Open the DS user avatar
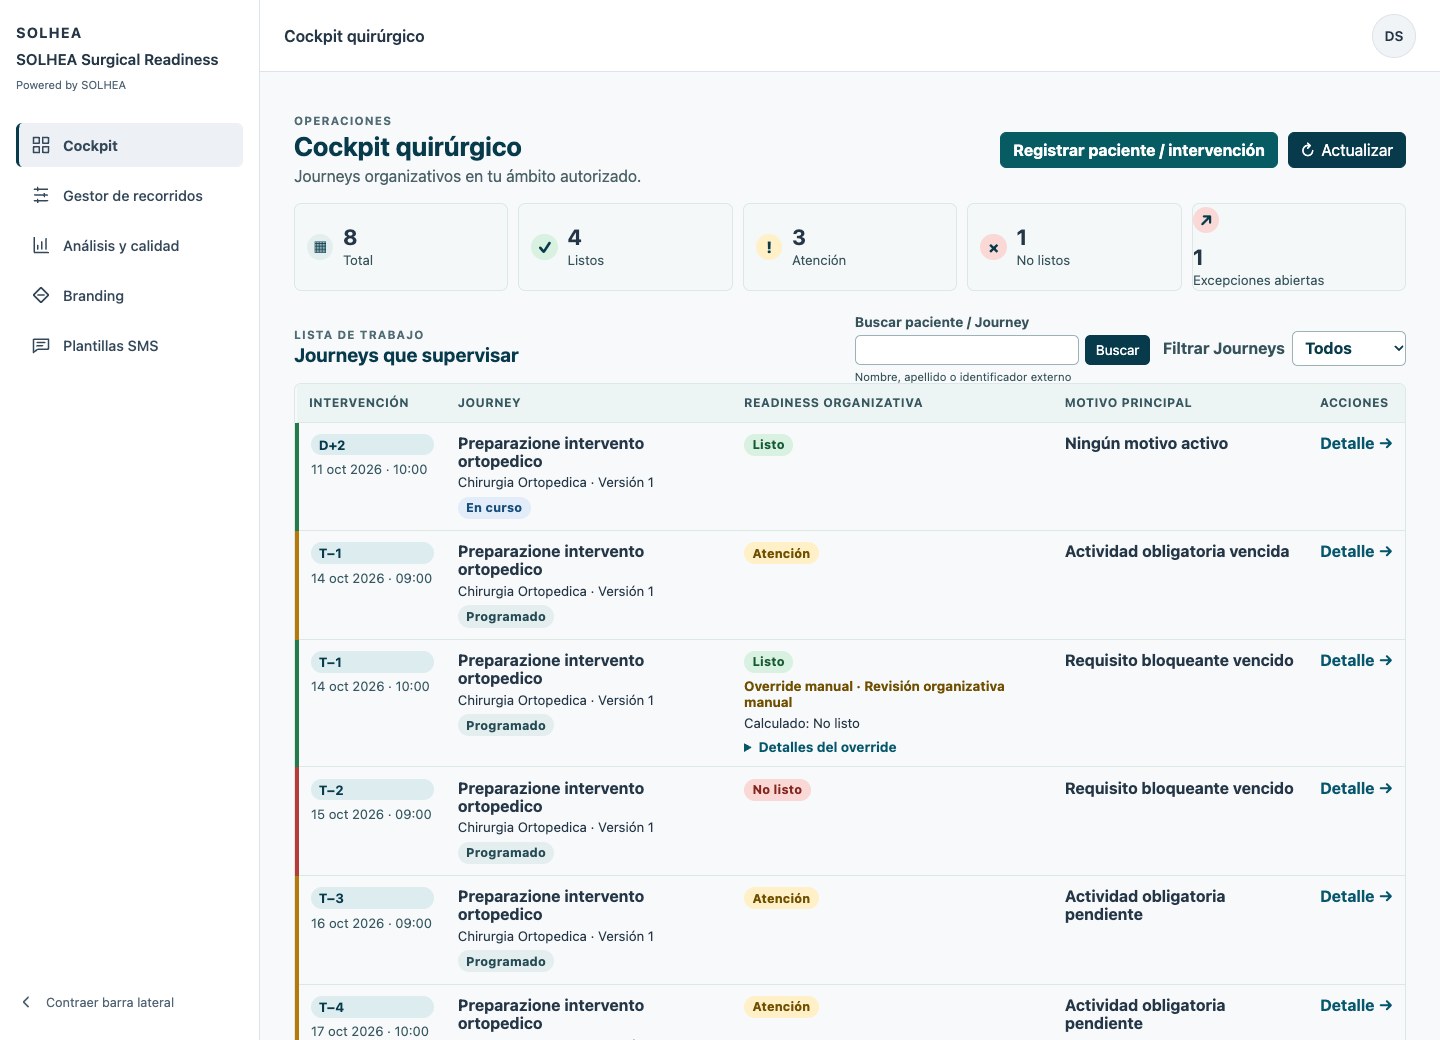 pyautogui.click(x=1394, y=36)
